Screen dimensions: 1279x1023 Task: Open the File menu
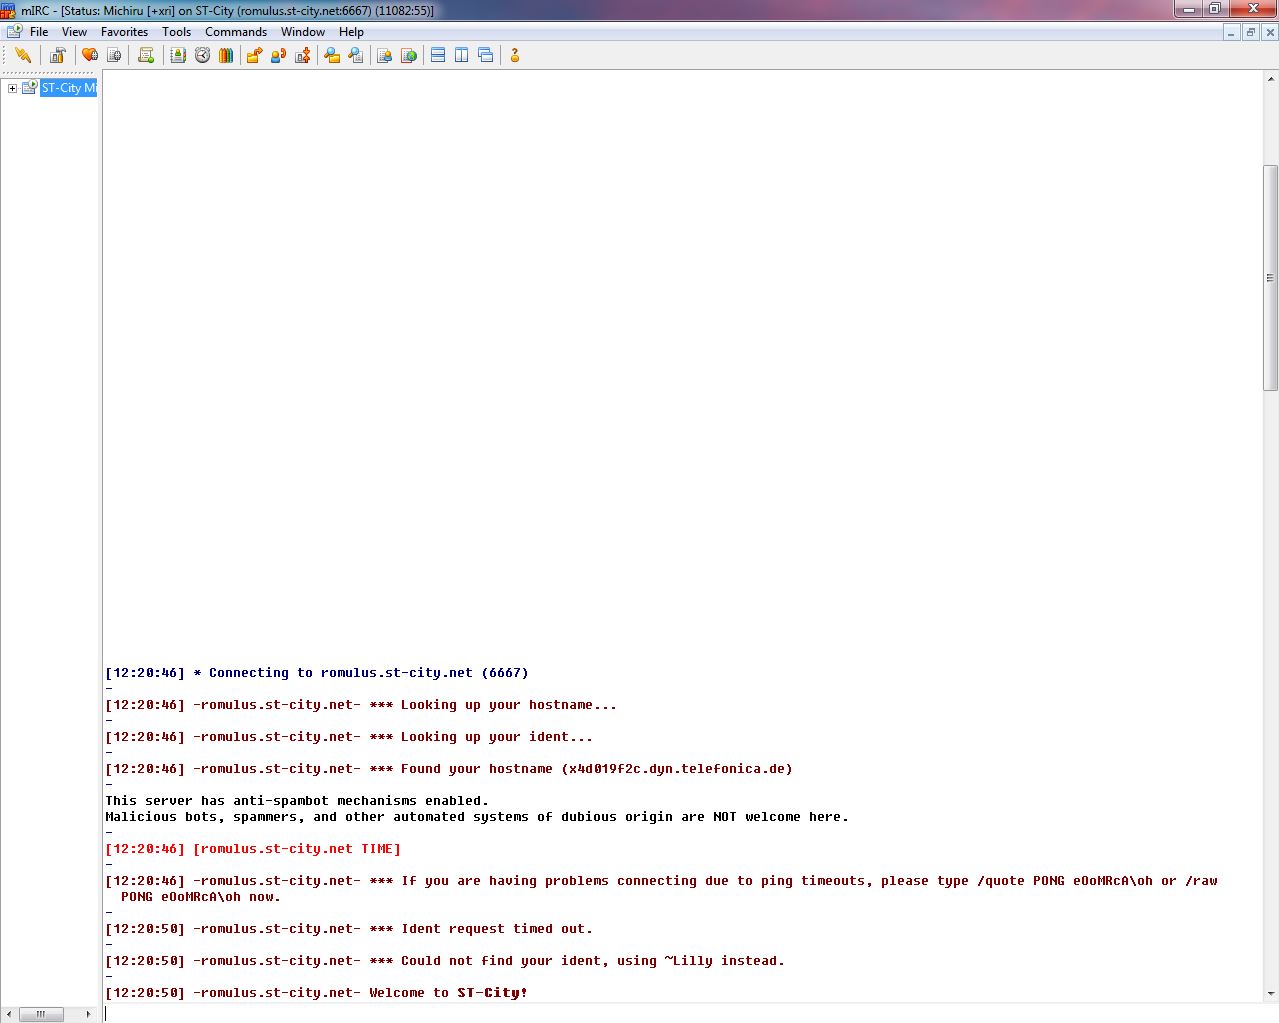pyautogui.click(x=39, y=32)
